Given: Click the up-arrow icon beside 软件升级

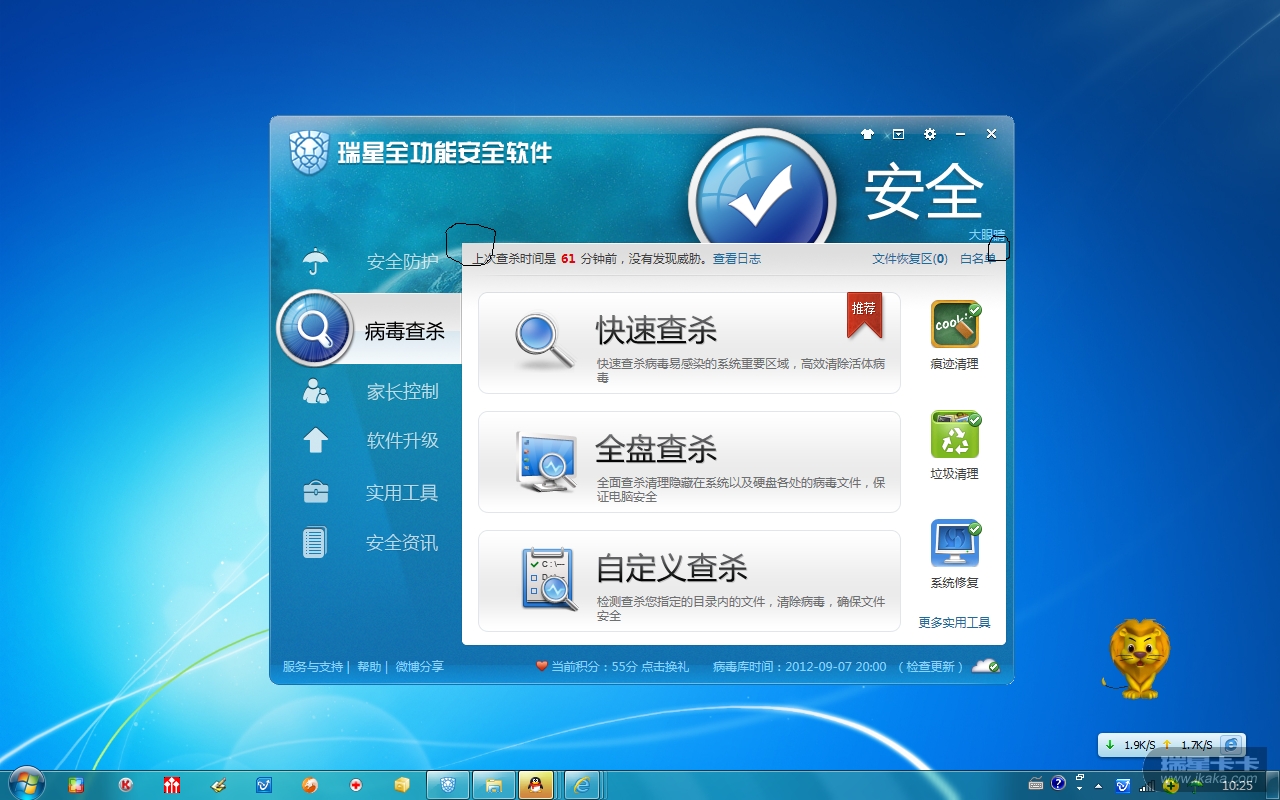Looking at the screenshot, I should click(316, 440).
